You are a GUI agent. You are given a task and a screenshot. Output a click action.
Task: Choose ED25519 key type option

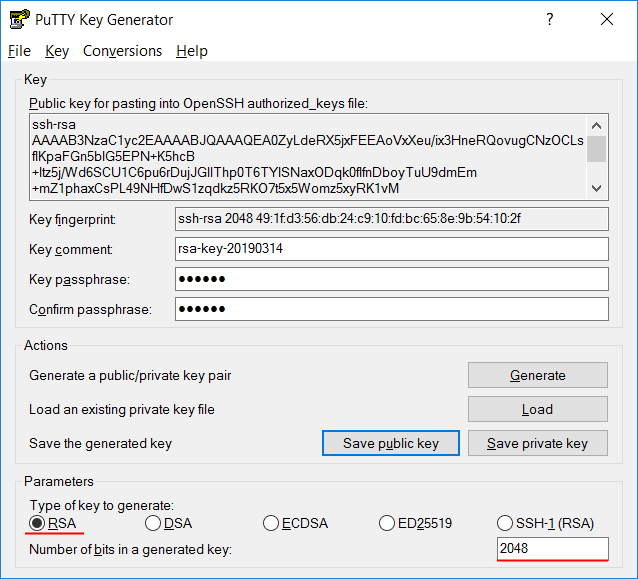coord(388,523)
